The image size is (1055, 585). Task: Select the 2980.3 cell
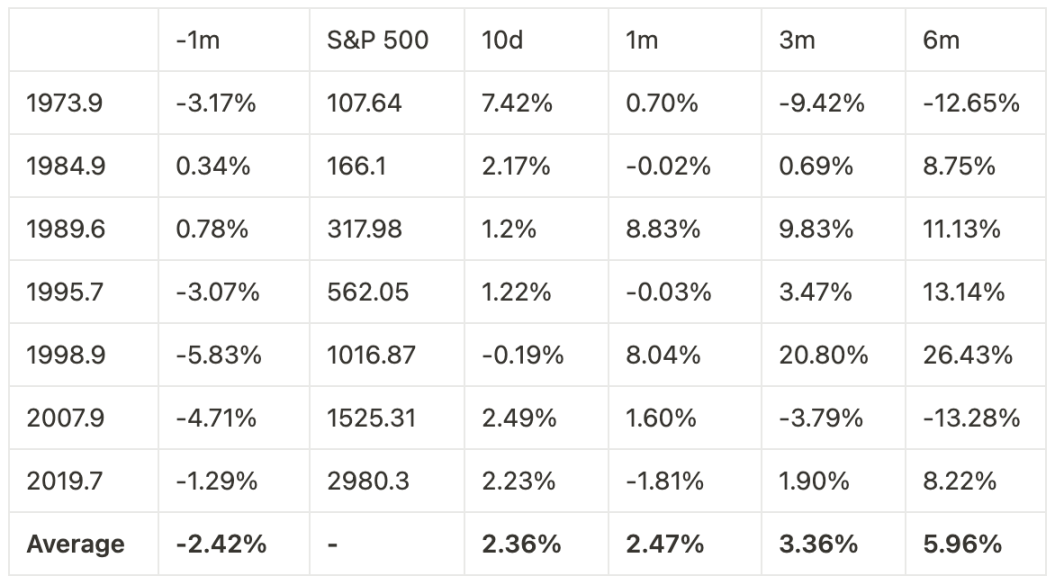click(365, 481)
